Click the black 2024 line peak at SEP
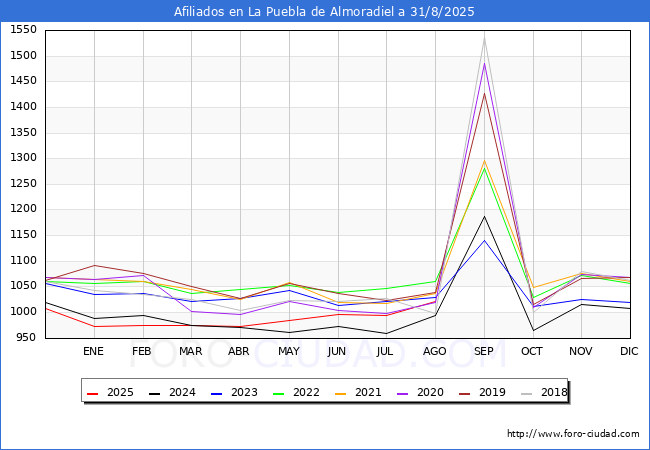 pos(484,216)
